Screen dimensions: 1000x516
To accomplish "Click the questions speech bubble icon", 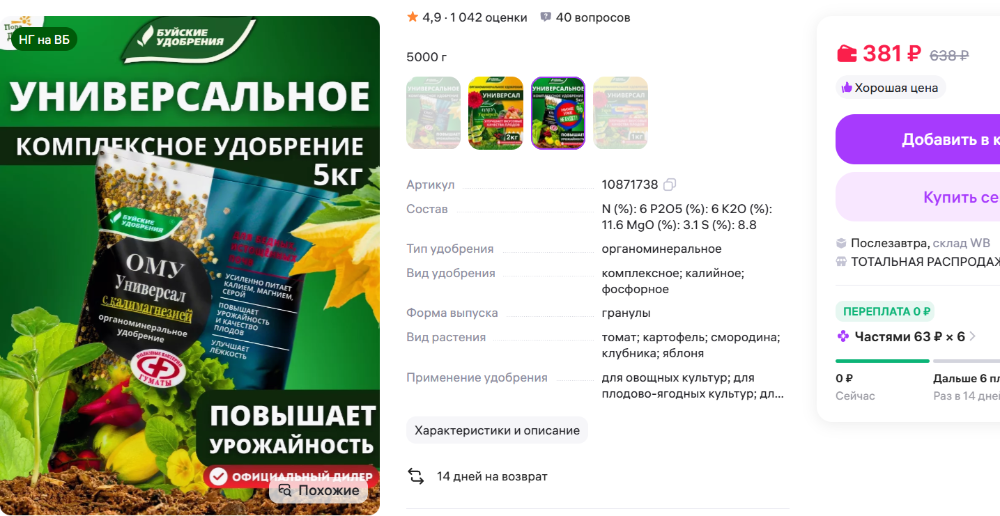I will (545, 17).
